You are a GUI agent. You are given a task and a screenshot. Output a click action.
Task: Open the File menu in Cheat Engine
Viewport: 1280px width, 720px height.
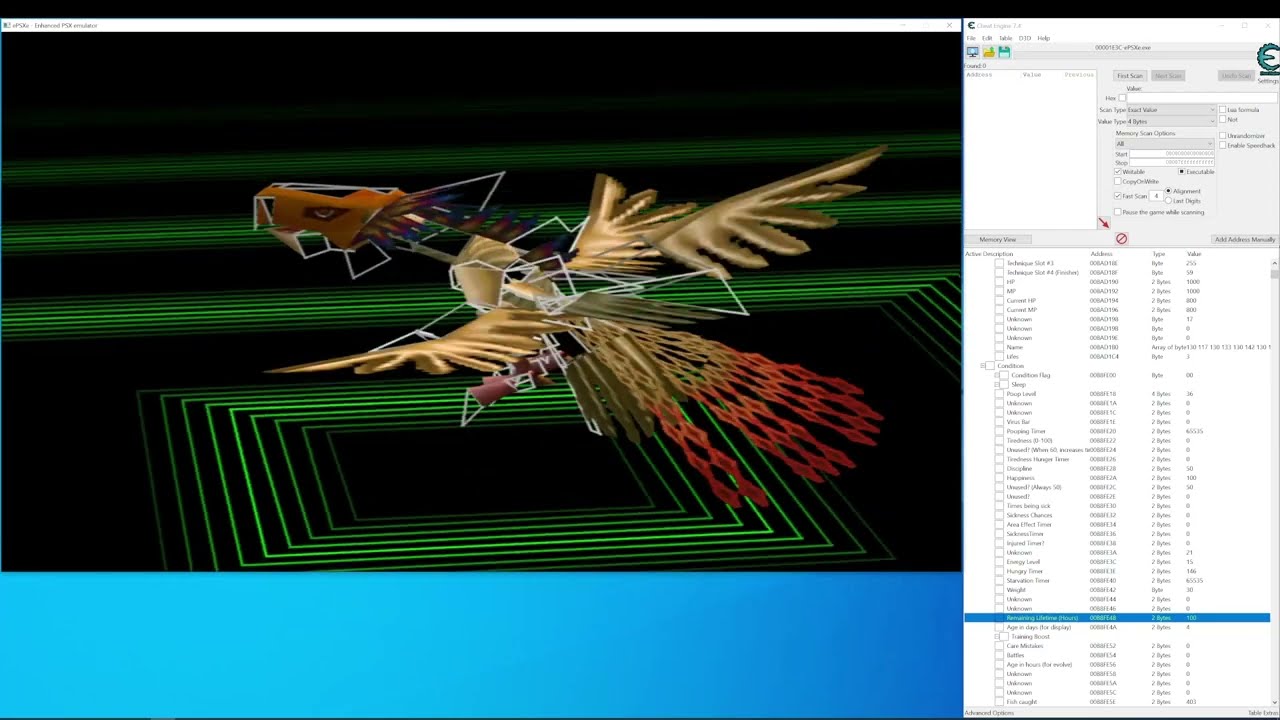[970, 38]
